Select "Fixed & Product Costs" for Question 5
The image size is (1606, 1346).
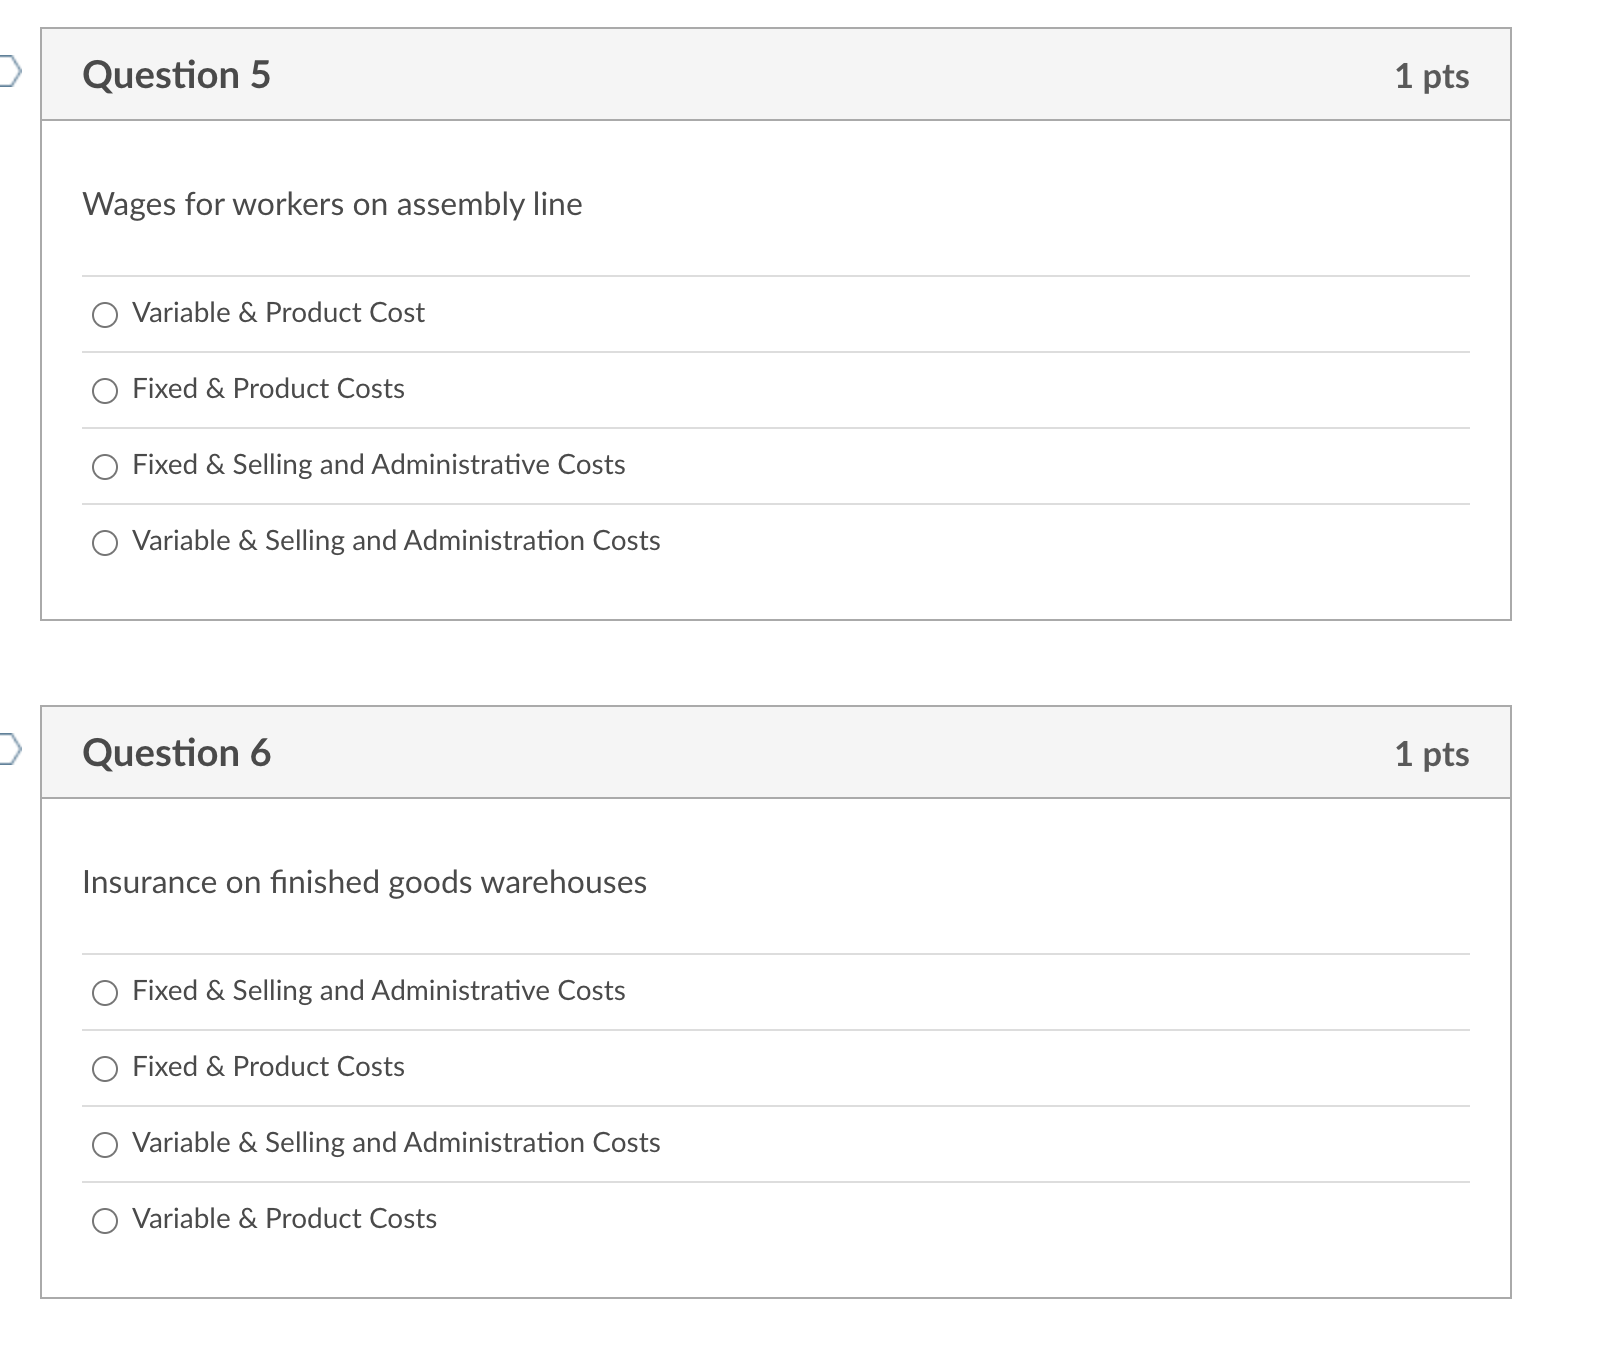(104, 391)
